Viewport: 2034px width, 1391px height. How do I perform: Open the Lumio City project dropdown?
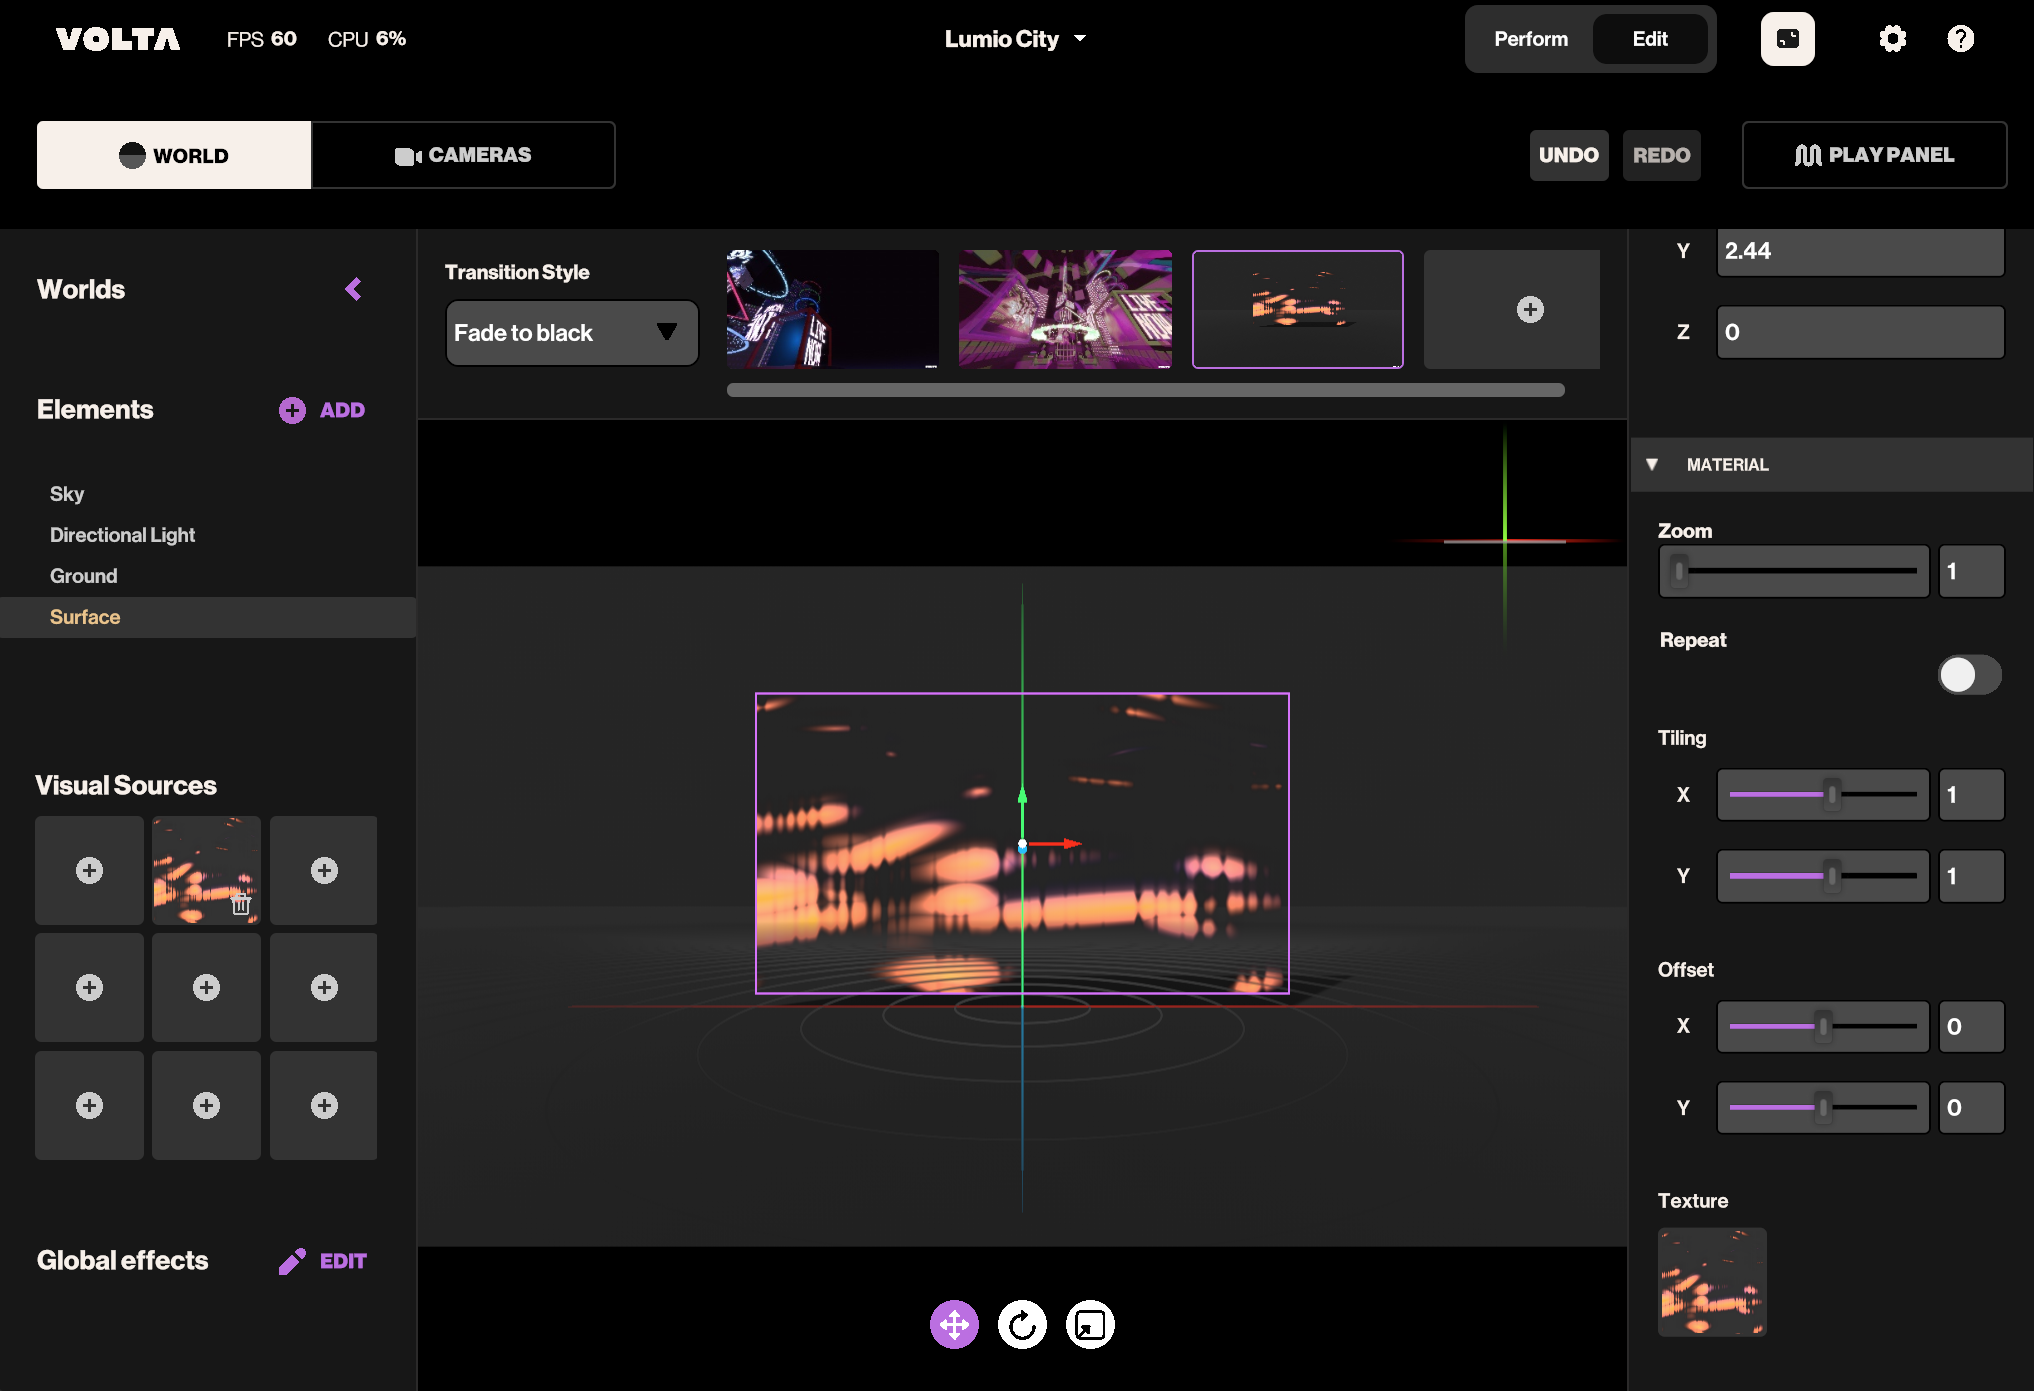(1015, 39)
